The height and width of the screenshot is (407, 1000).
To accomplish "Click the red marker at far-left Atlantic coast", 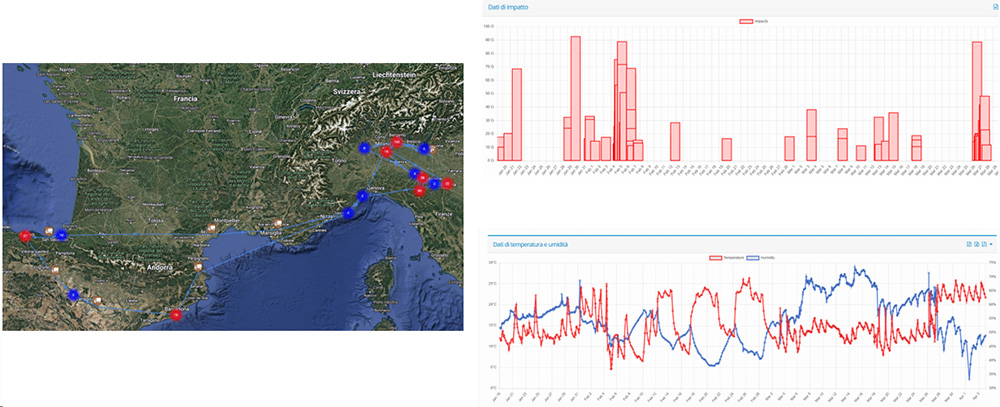I will point(24,236).
